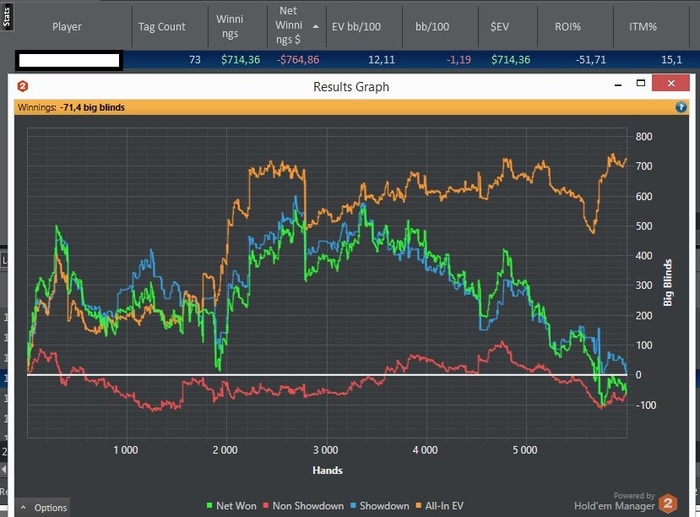Select the Net Winnings cell -$764,86
This screenshot has height=517, width=700.
298,59
